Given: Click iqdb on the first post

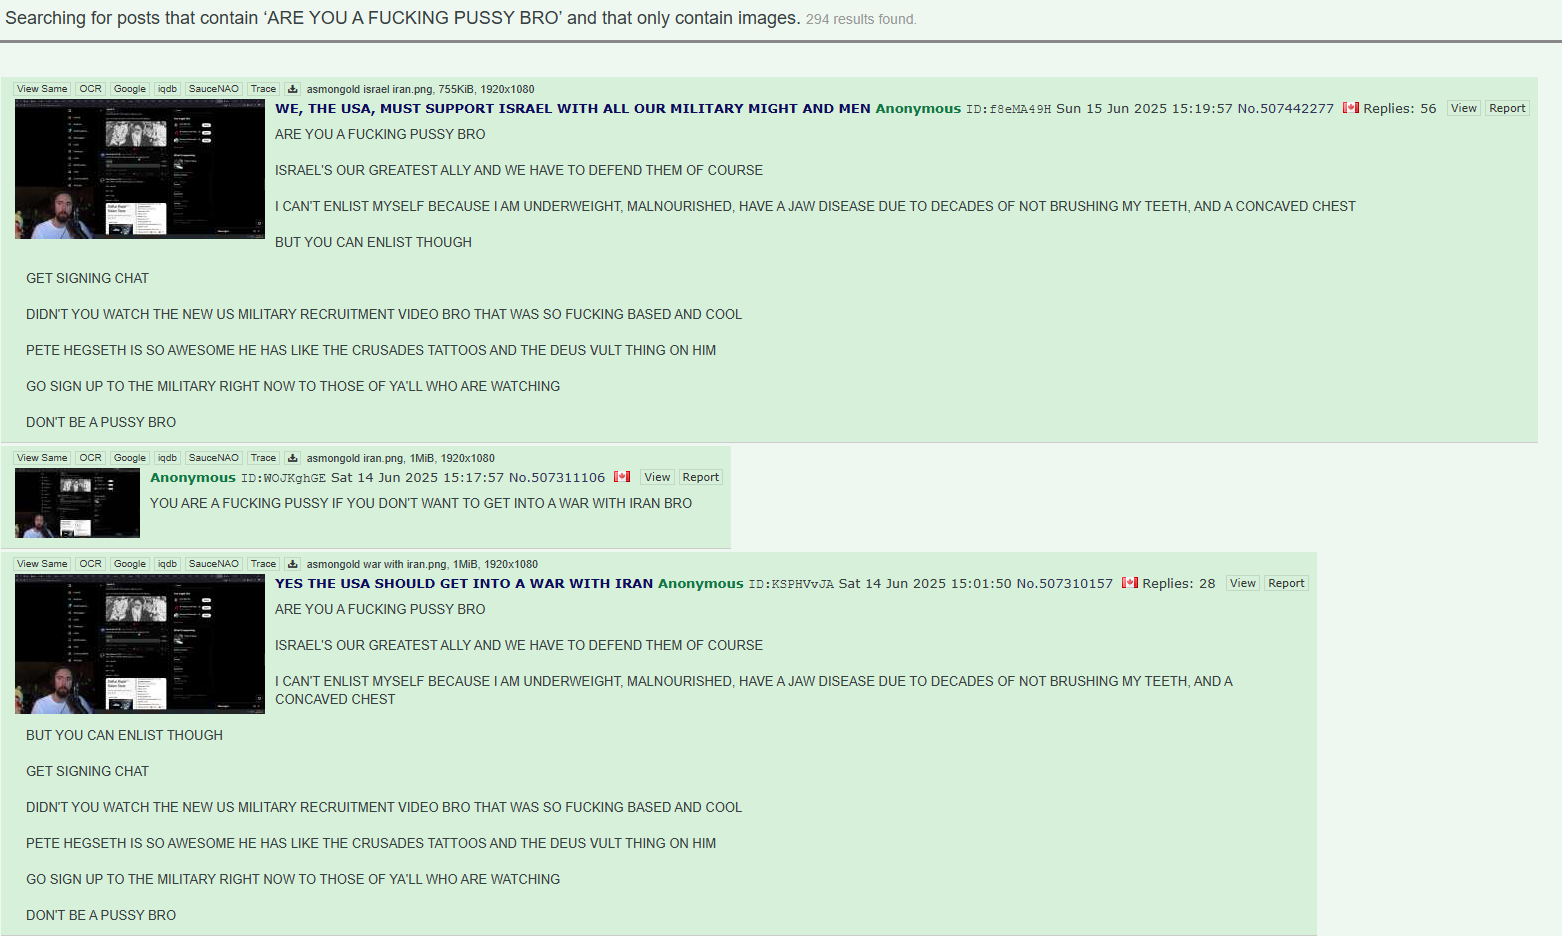Looking at the screenshot, I should 167,89.
